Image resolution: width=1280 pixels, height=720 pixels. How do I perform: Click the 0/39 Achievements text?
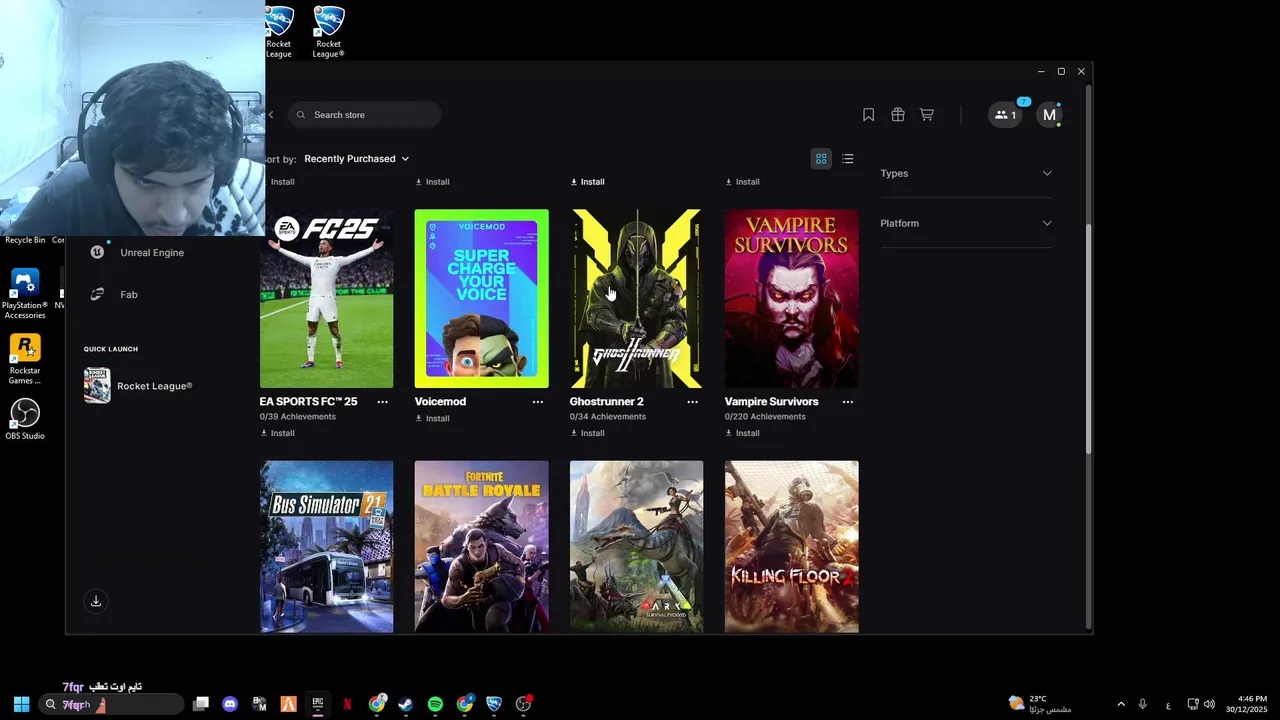[x=298, y=417]
